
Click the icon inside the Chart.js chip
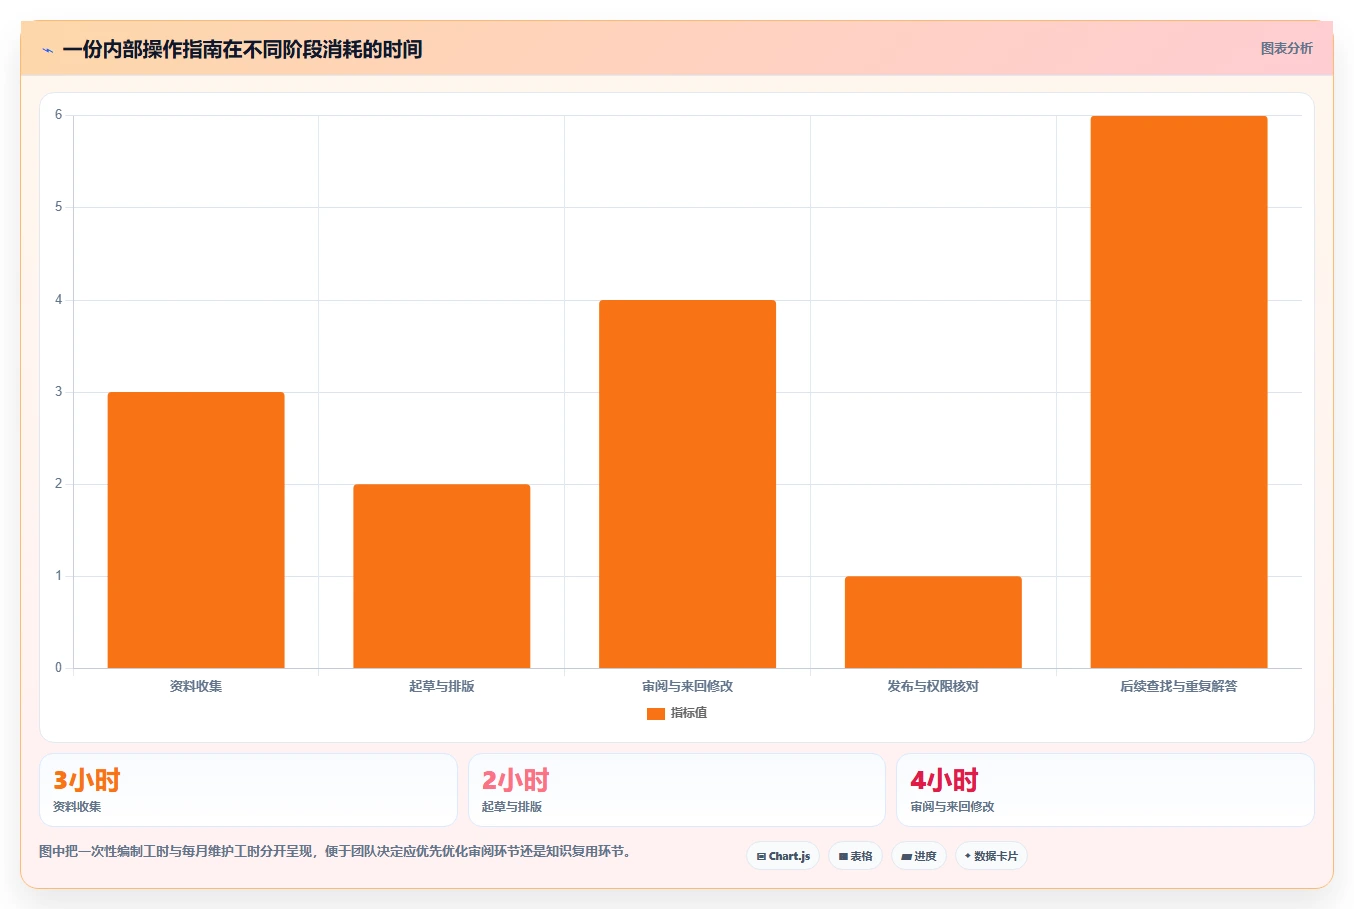tap(761, 857)
